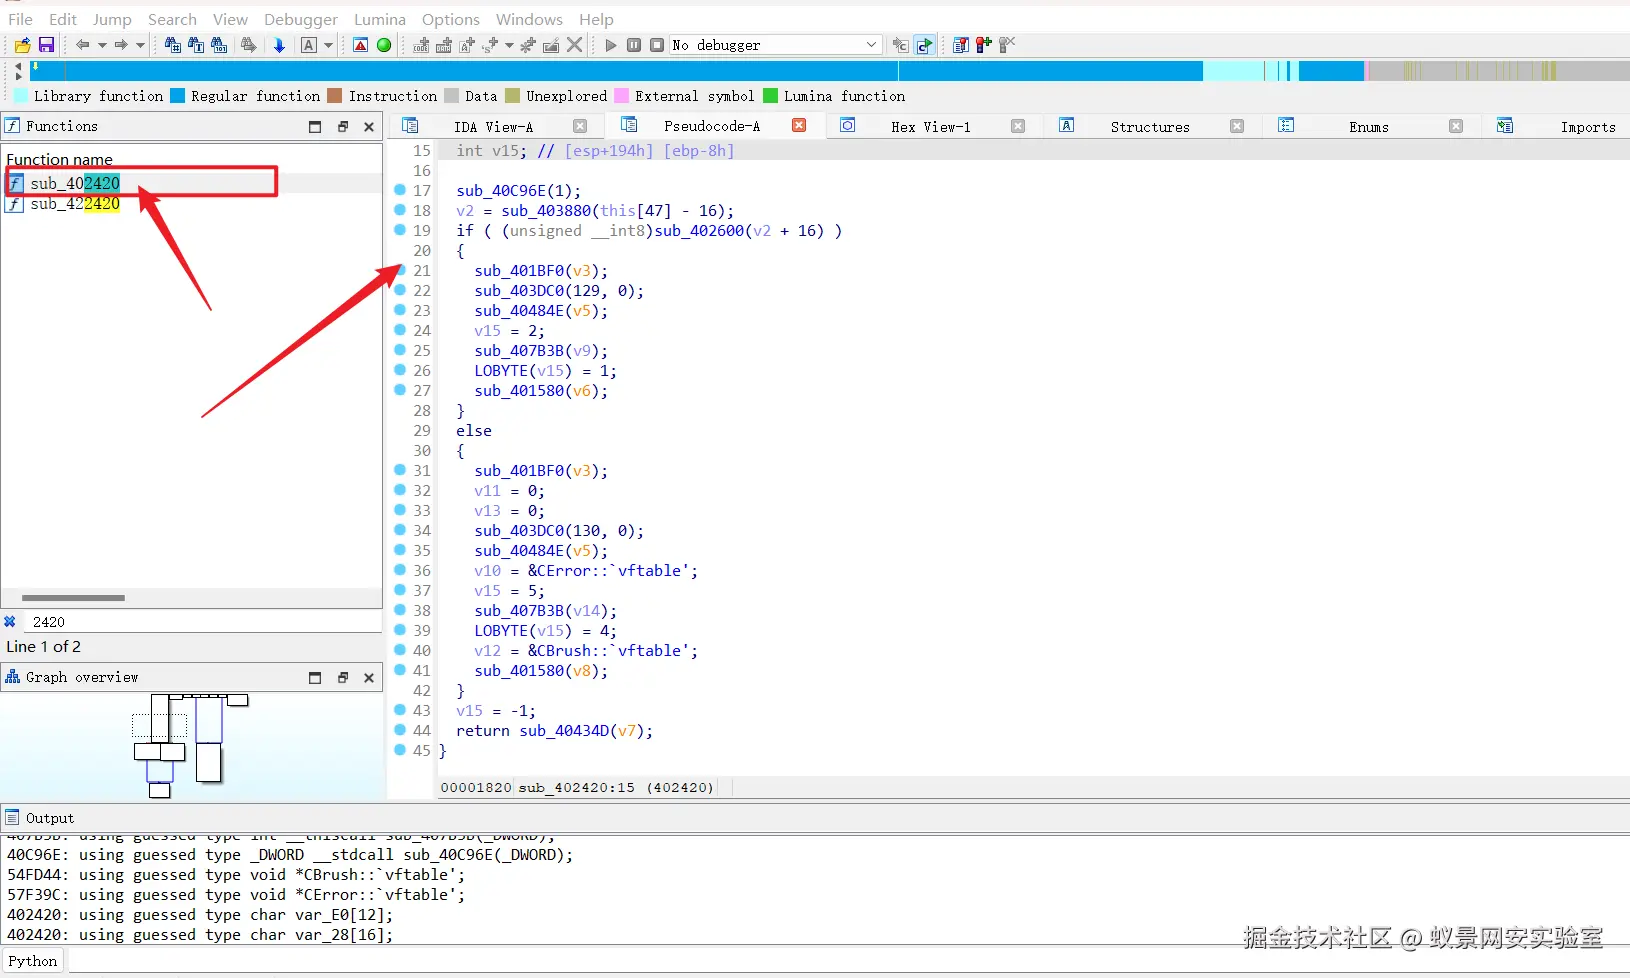Toggle breakpoint dot on line 17

coord(400,190)
